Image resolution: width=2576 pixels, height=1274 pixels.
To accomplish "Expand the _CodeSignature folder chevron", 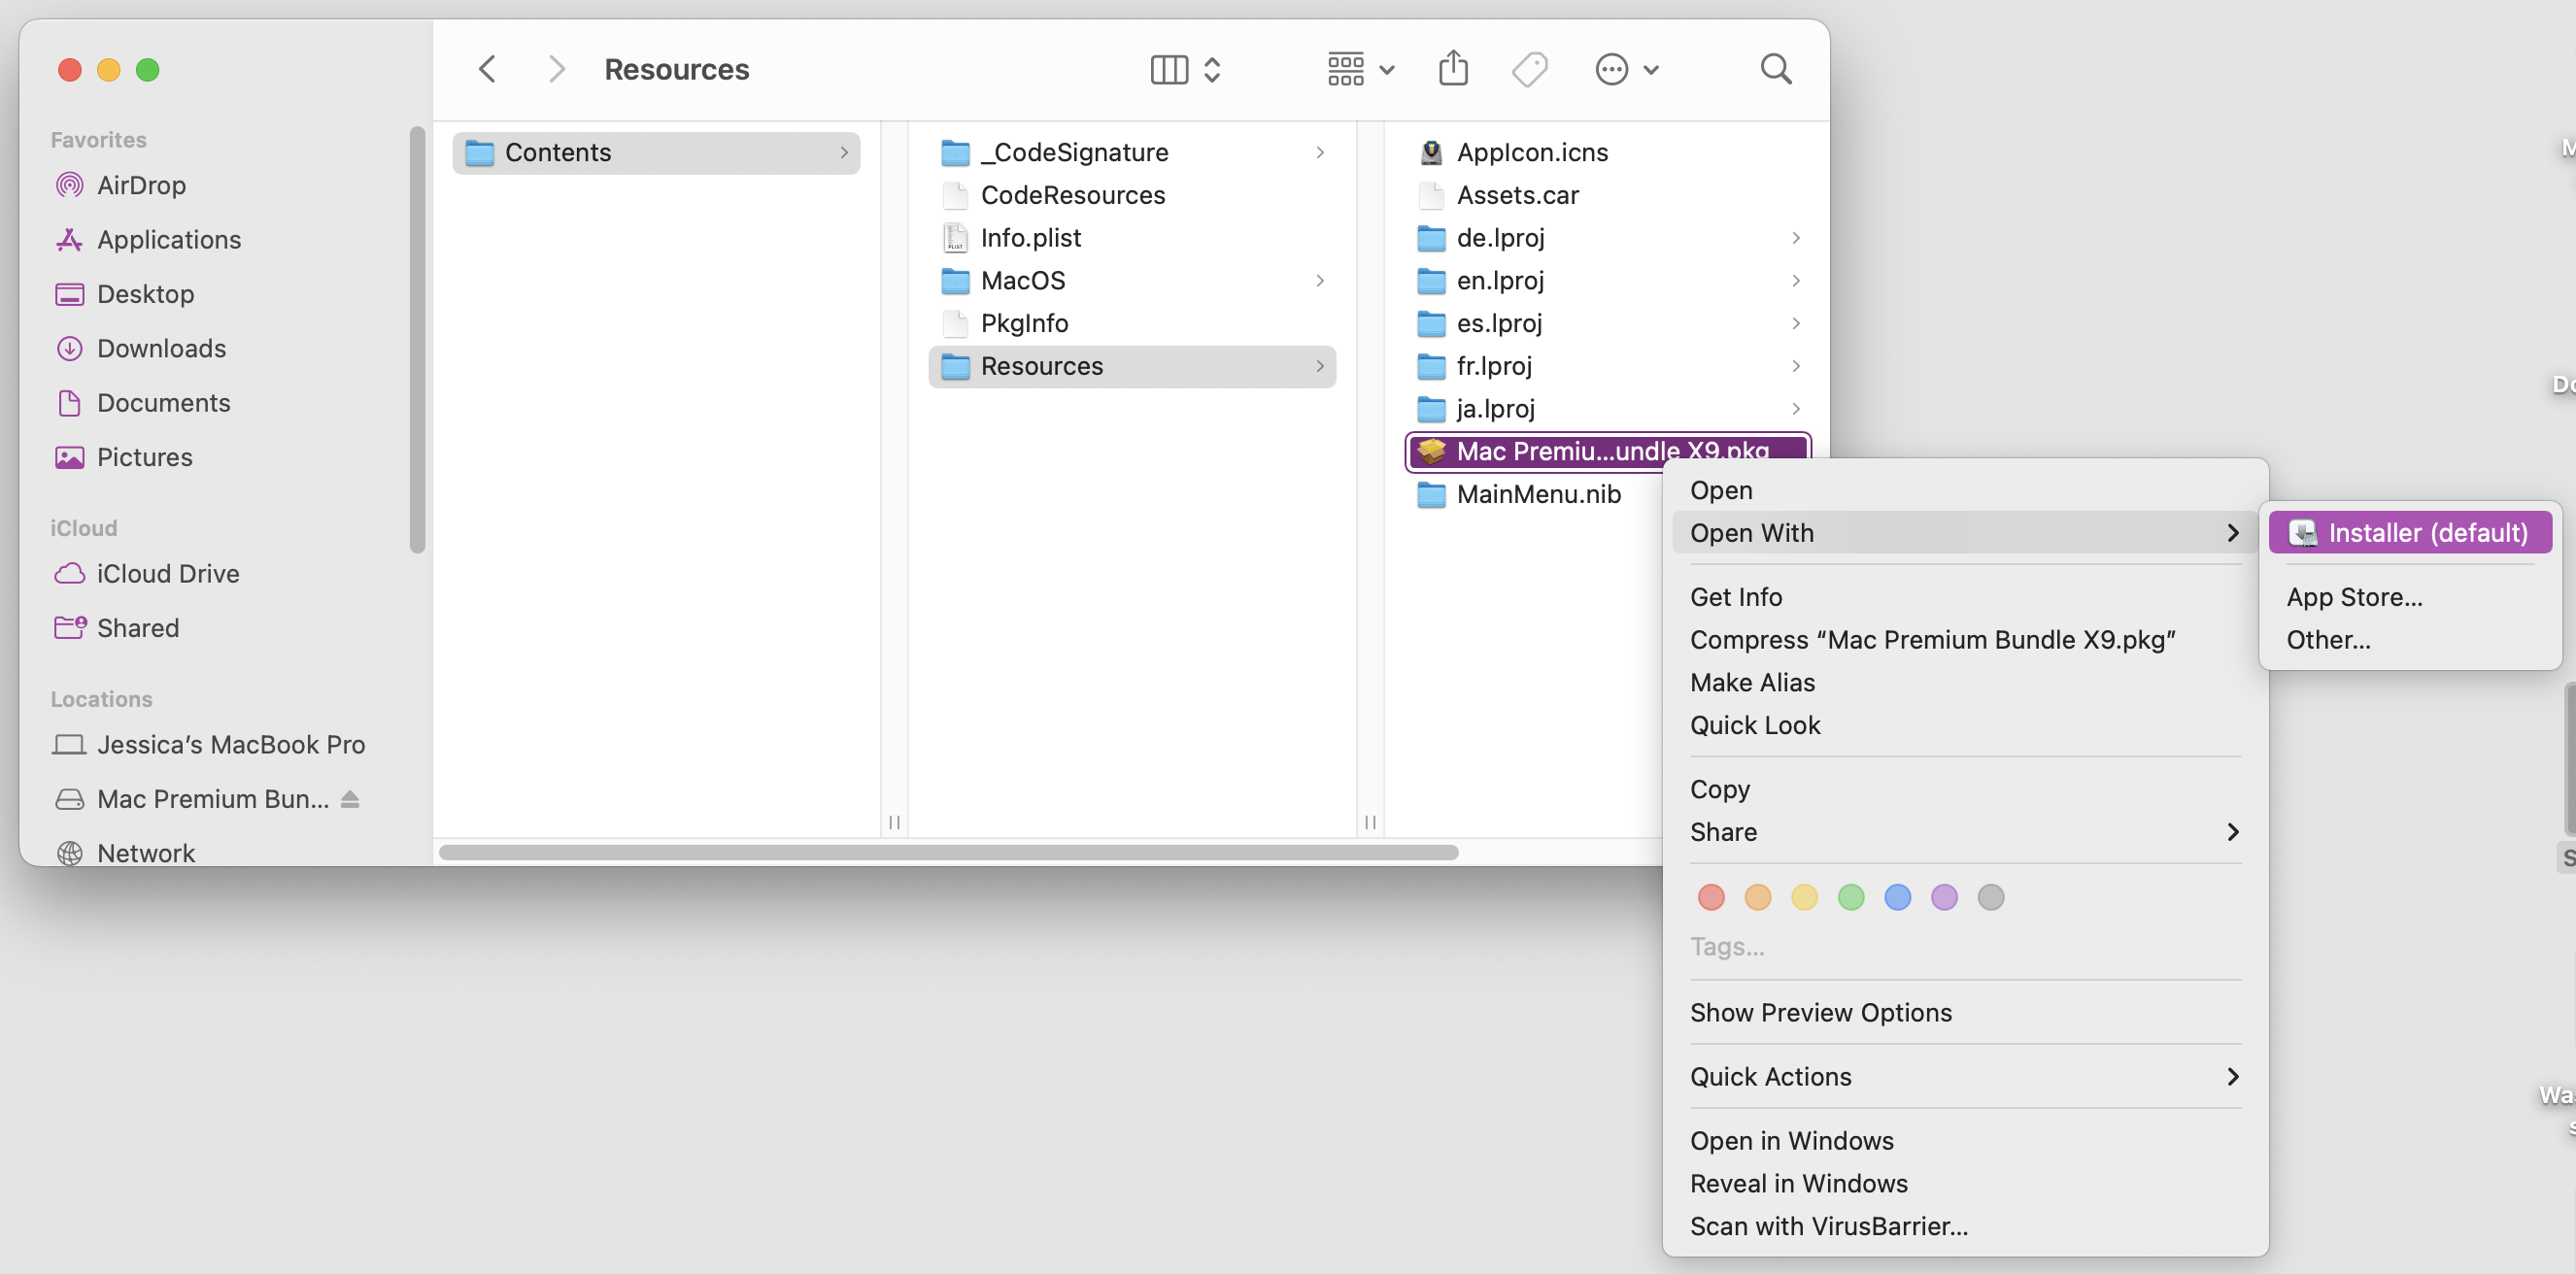I will [x=1320, y=152].
